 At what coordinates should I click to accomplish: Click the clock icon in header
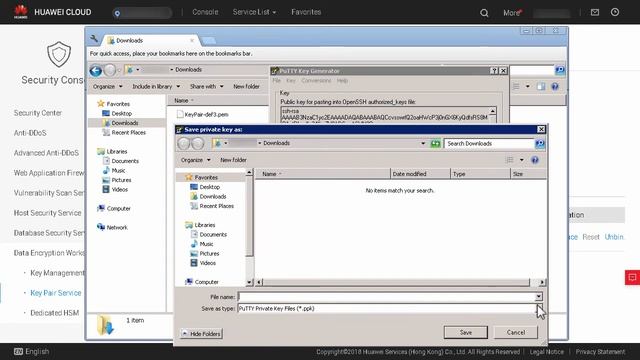[x=615, y=12]
